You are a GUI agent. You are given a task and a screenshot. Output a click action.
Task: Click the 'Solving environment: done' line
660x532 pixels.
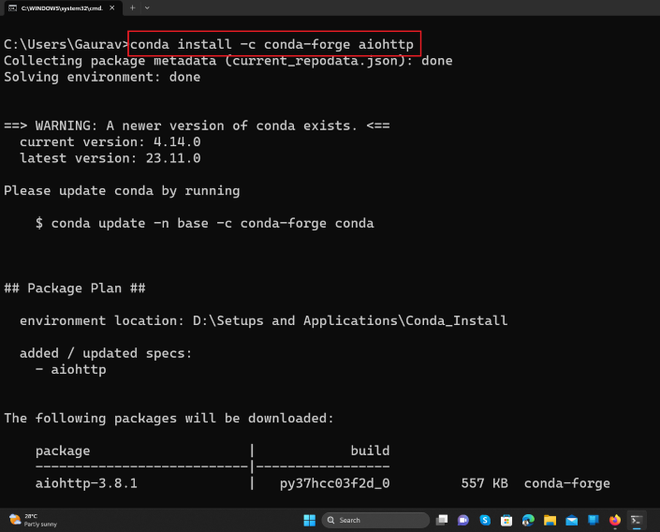pyautogui.click(x=102, y=77)
